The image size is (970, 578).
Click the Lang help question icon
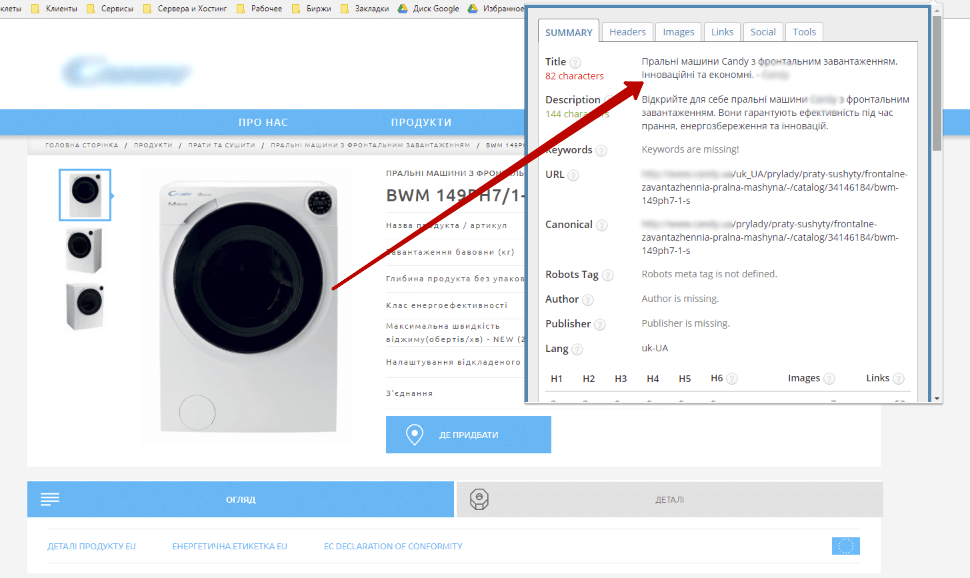click(x=577, y=350)
